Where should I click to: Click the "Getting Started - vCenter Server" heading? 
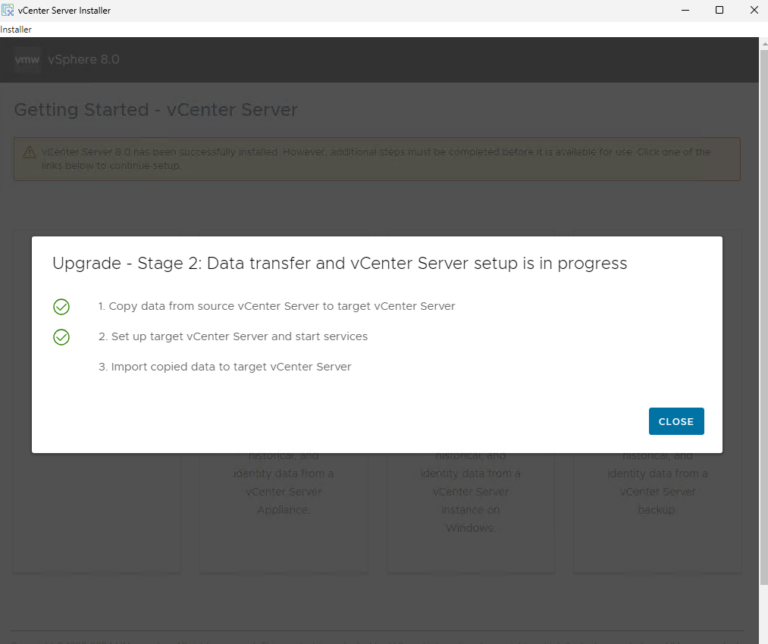(156, 110)
